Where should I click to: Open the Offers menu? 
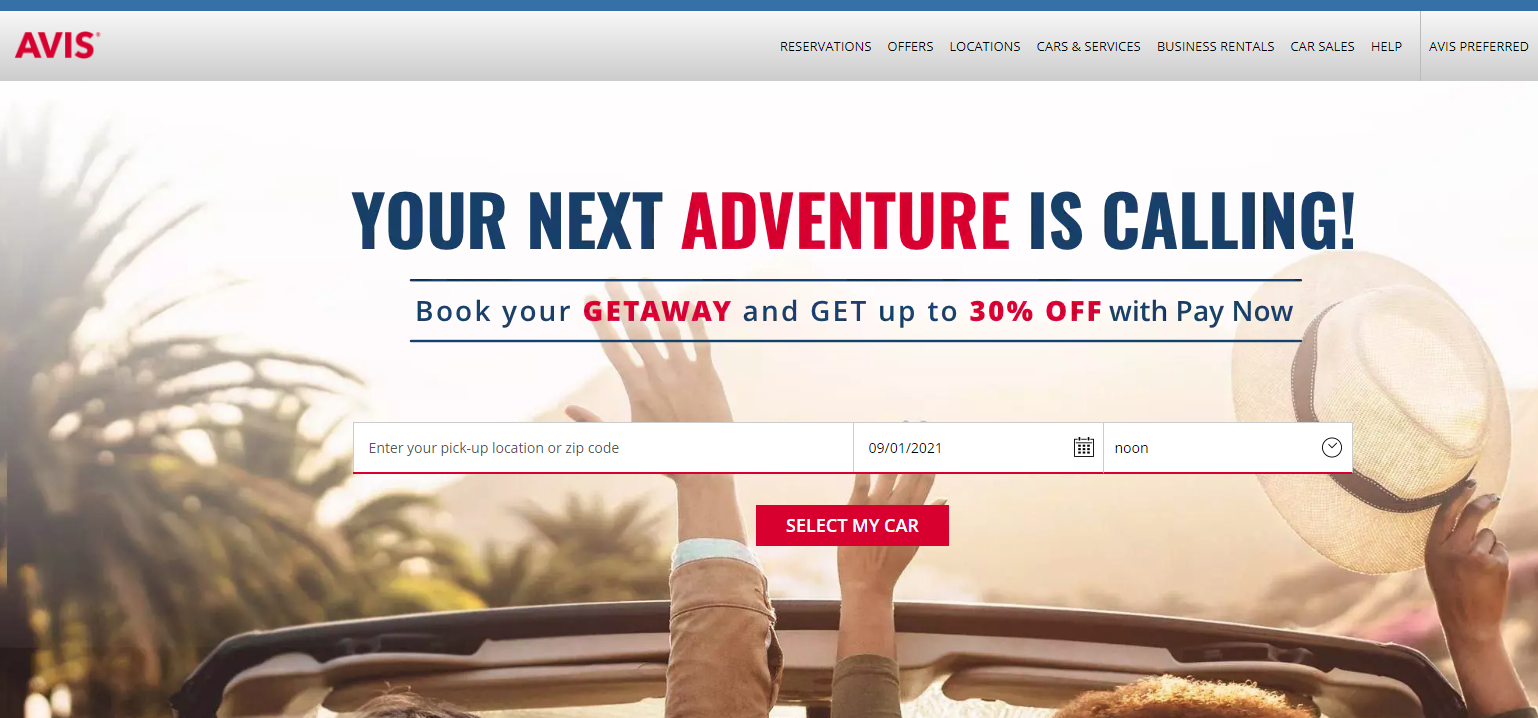point(910,46)
